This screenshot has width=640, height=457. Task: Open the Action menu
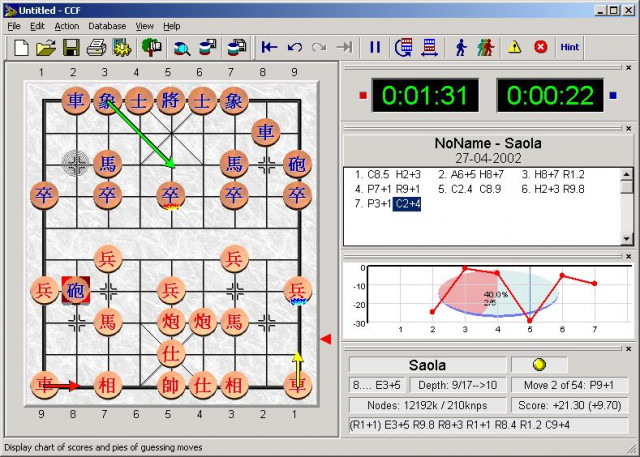tap(67, 26)
